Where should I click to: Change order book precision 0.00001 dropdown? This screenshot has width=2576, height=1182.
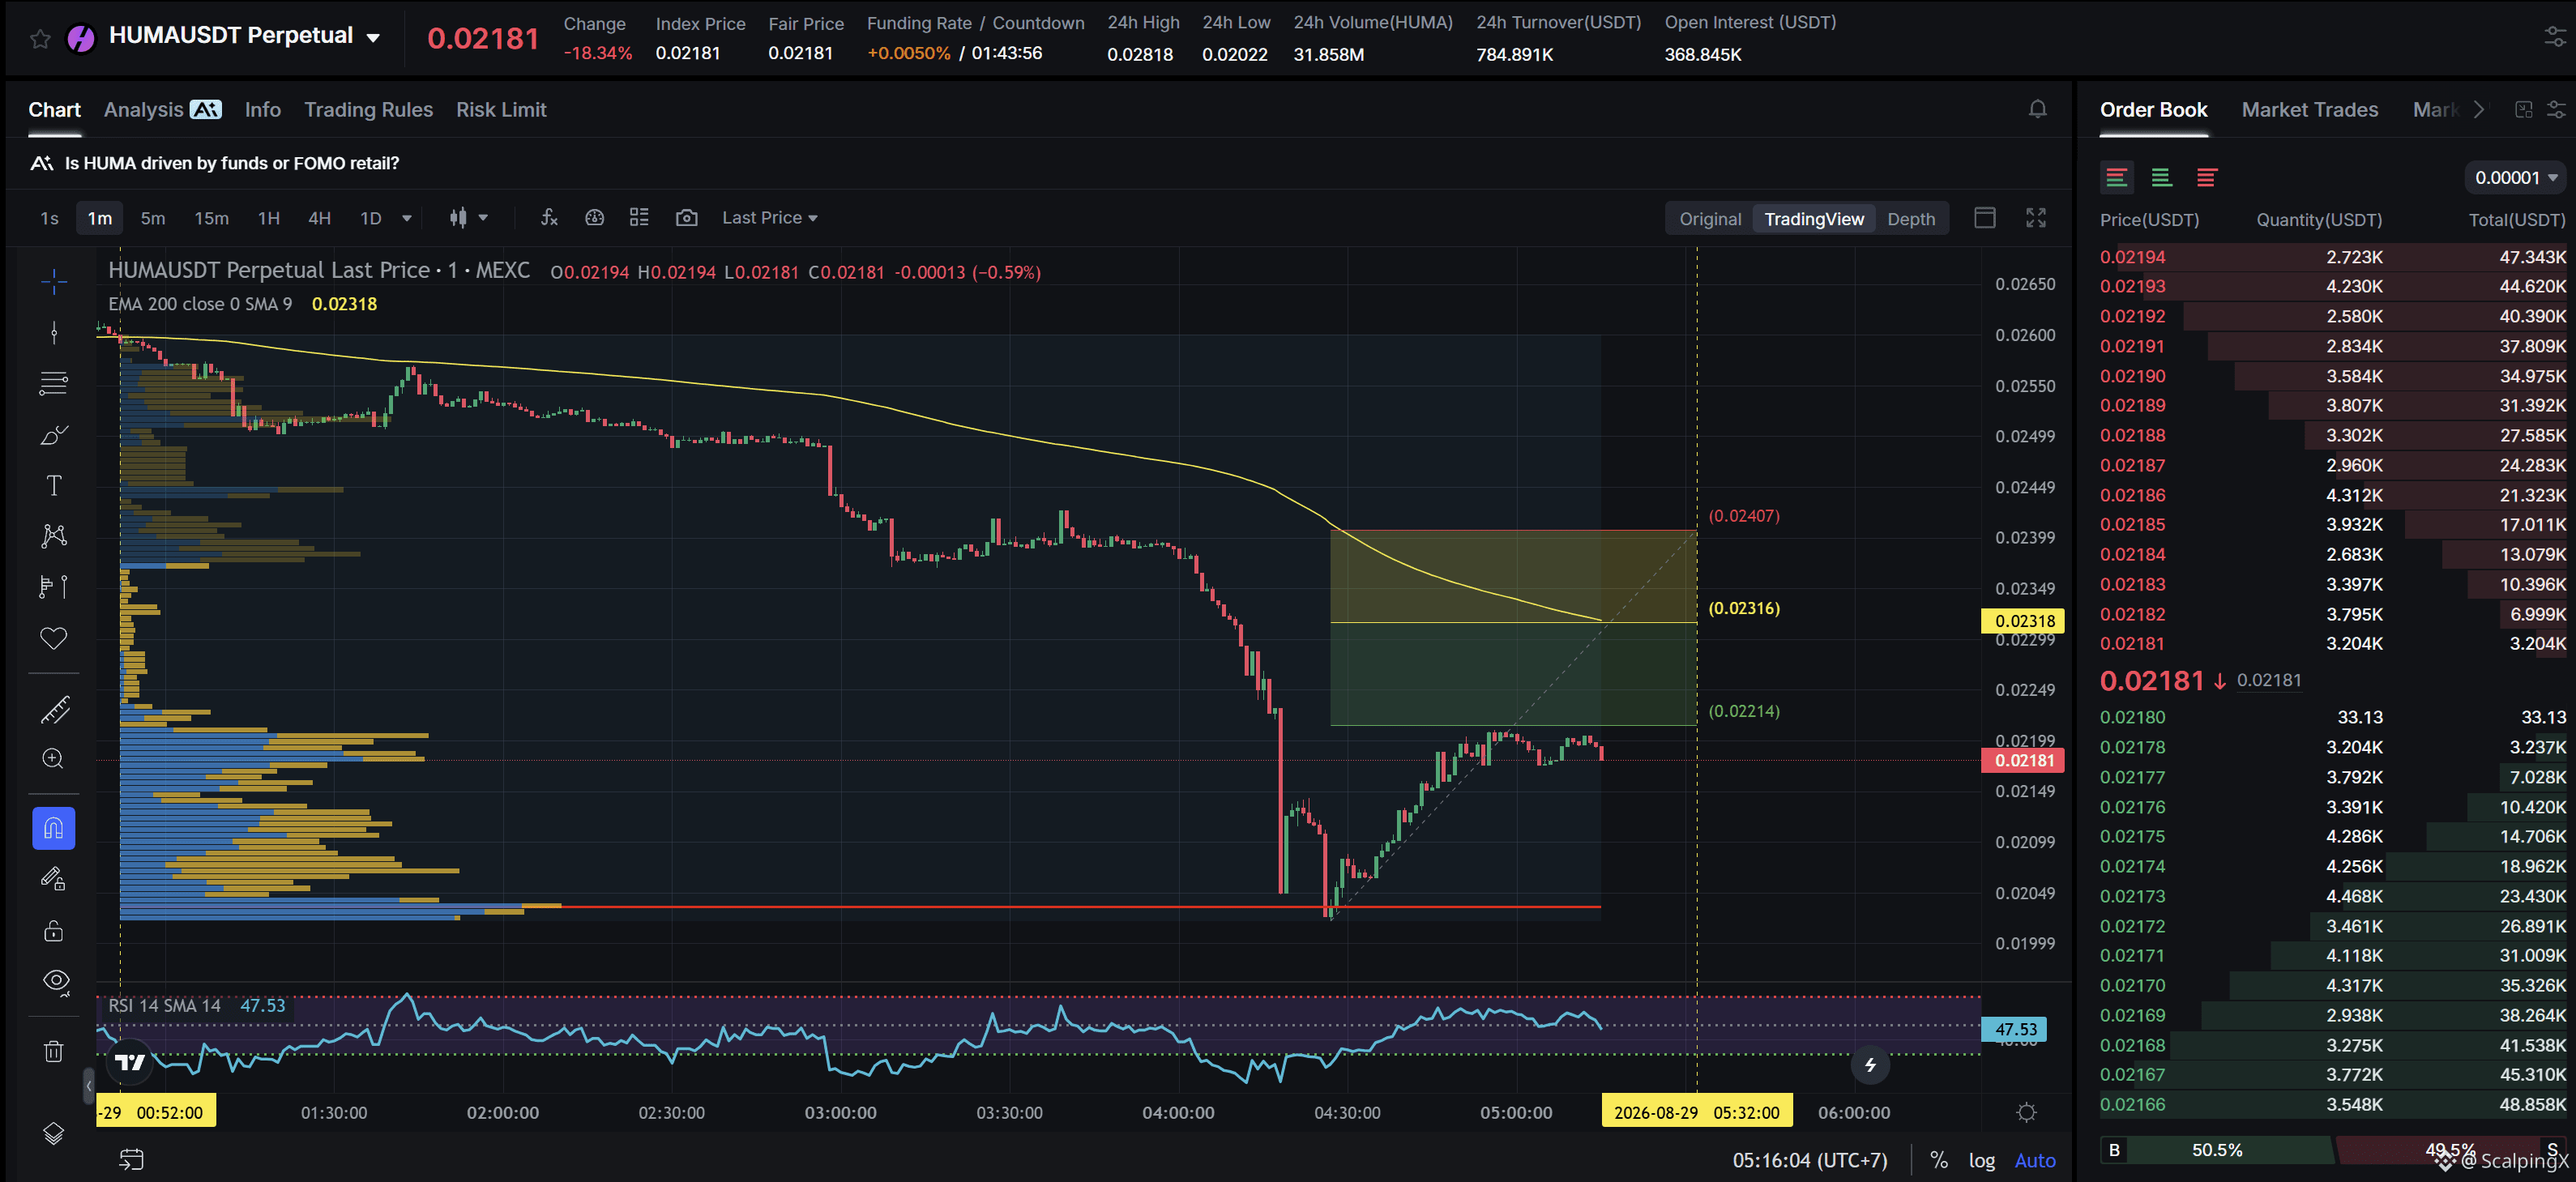(2515, 178)
